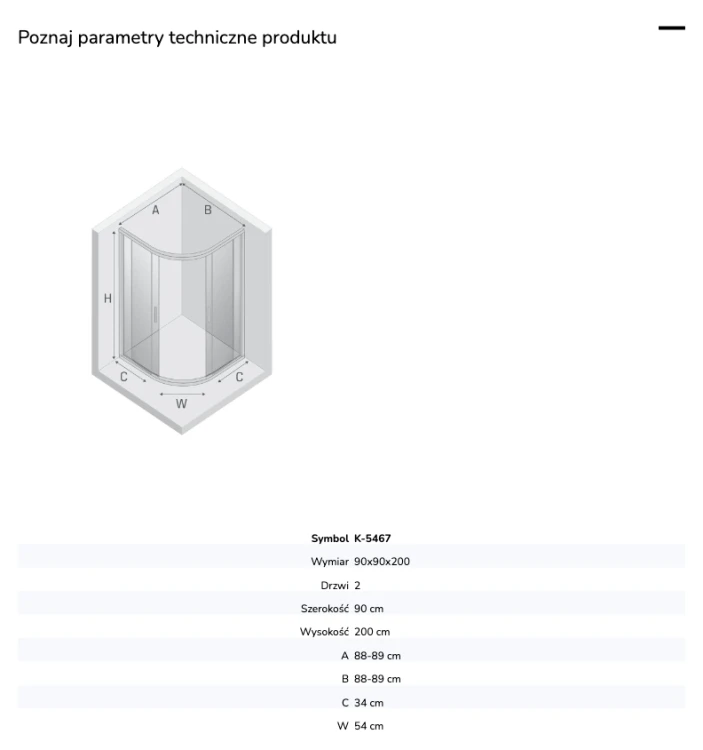
Task: Click the right C label in diagram
Action: [x=239, y=377]
